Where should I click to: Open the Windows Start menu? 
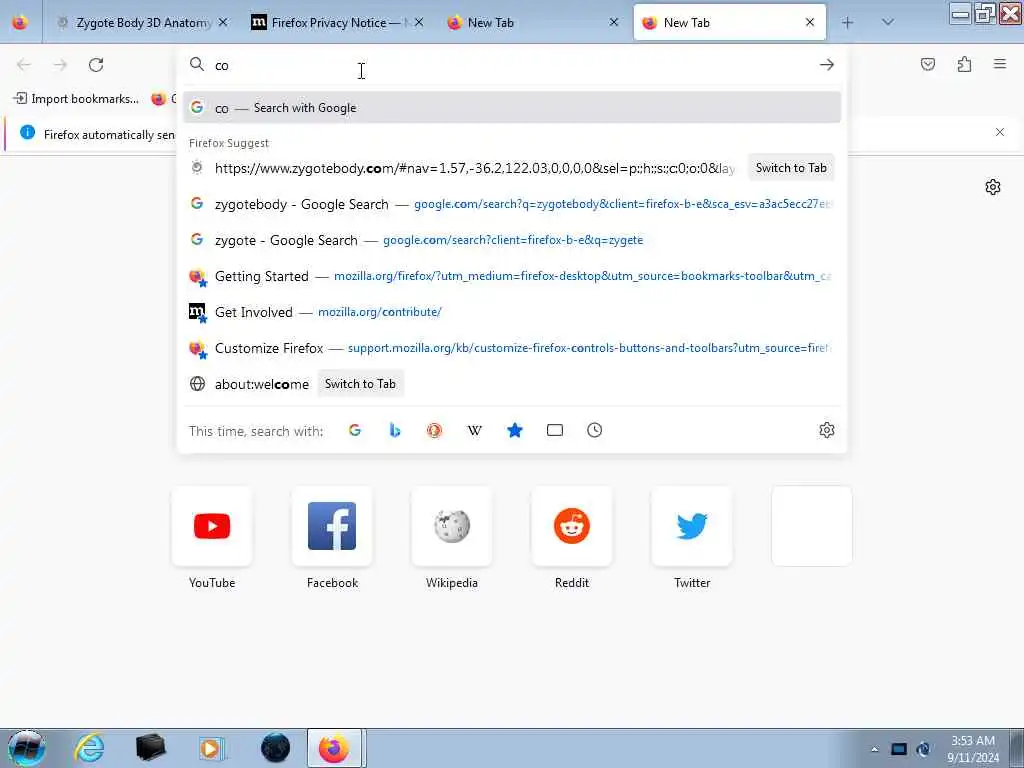pos(26,748)
